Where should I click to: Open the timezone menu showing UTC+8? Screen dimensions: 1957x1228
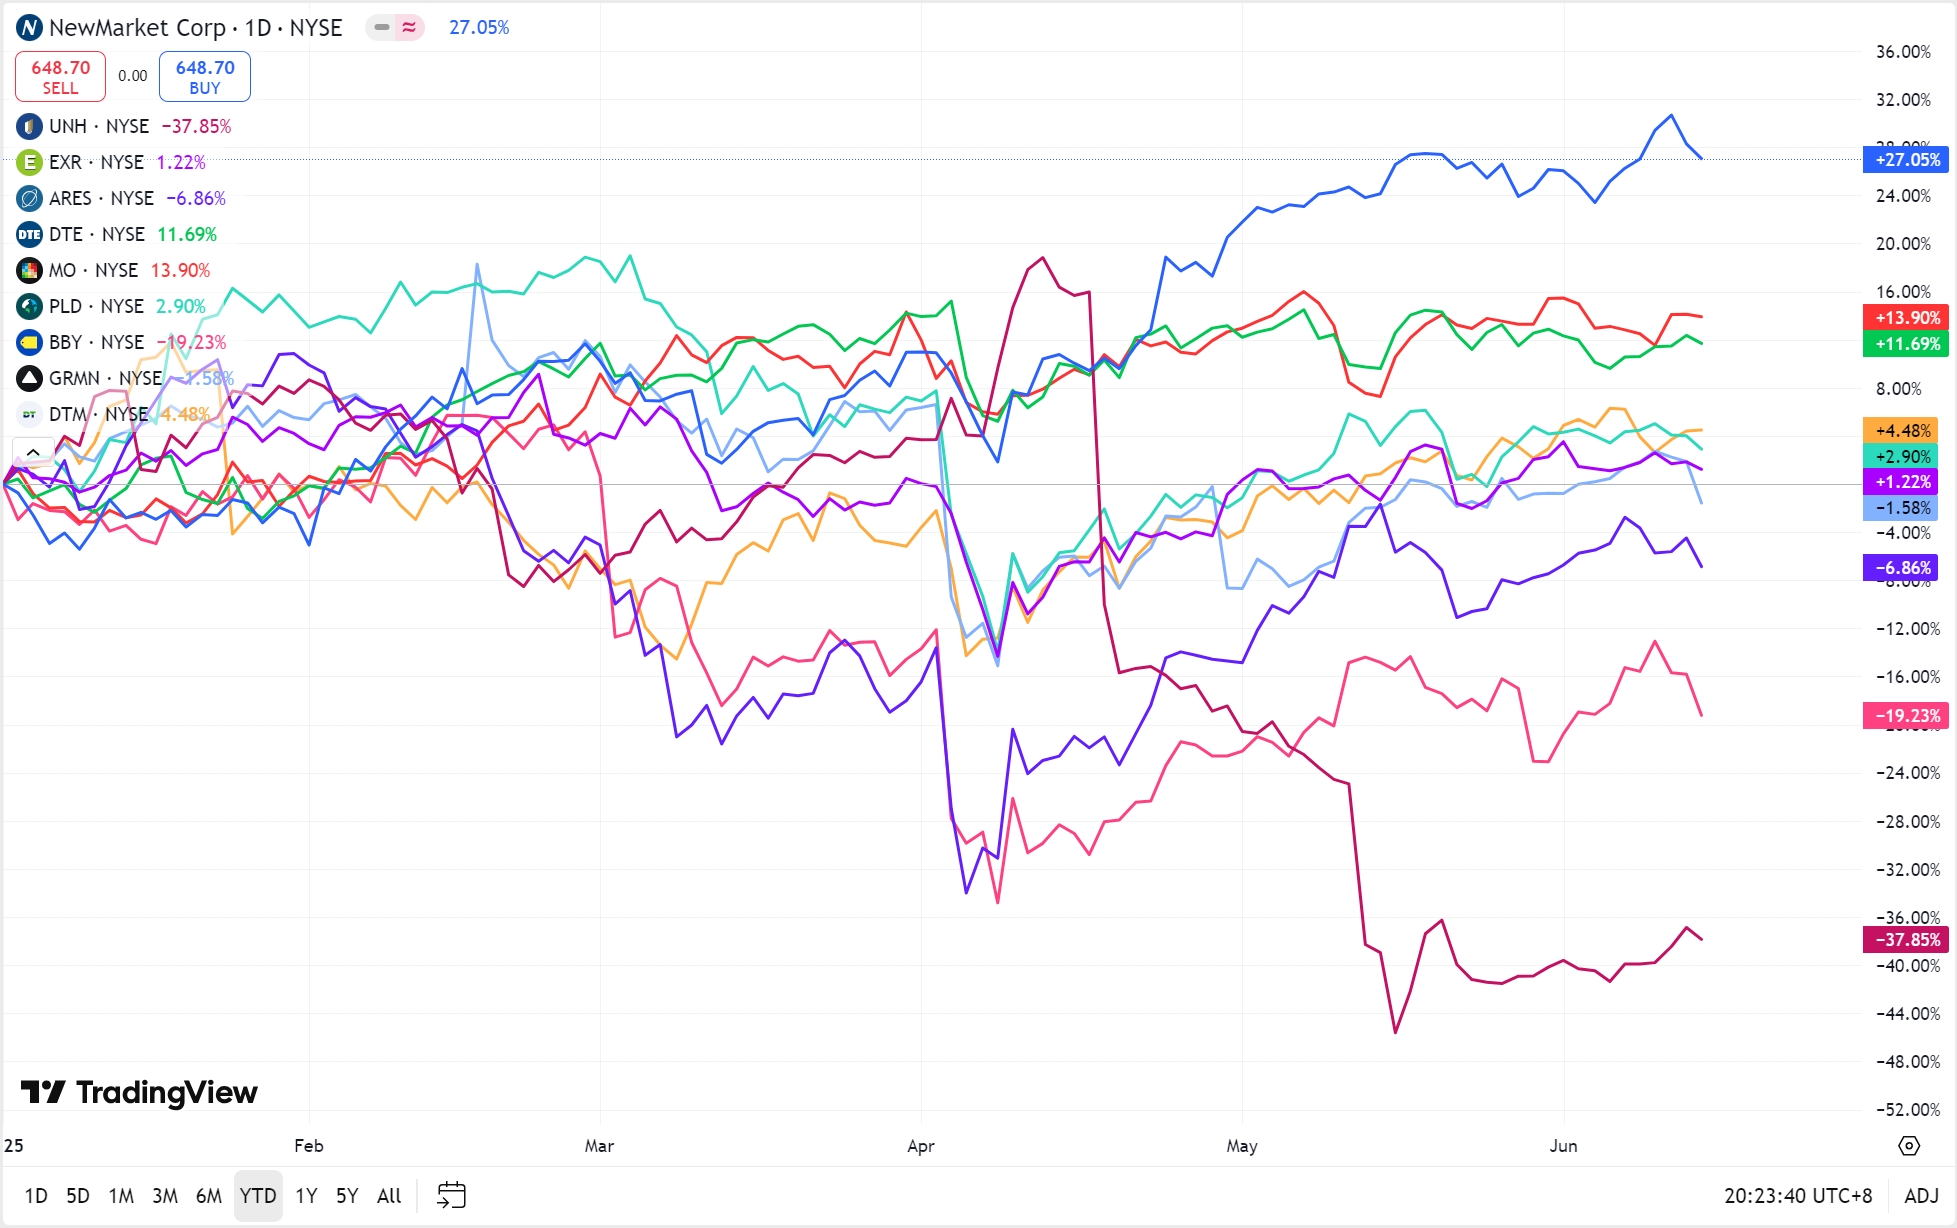click(x=1797, y=1195)
